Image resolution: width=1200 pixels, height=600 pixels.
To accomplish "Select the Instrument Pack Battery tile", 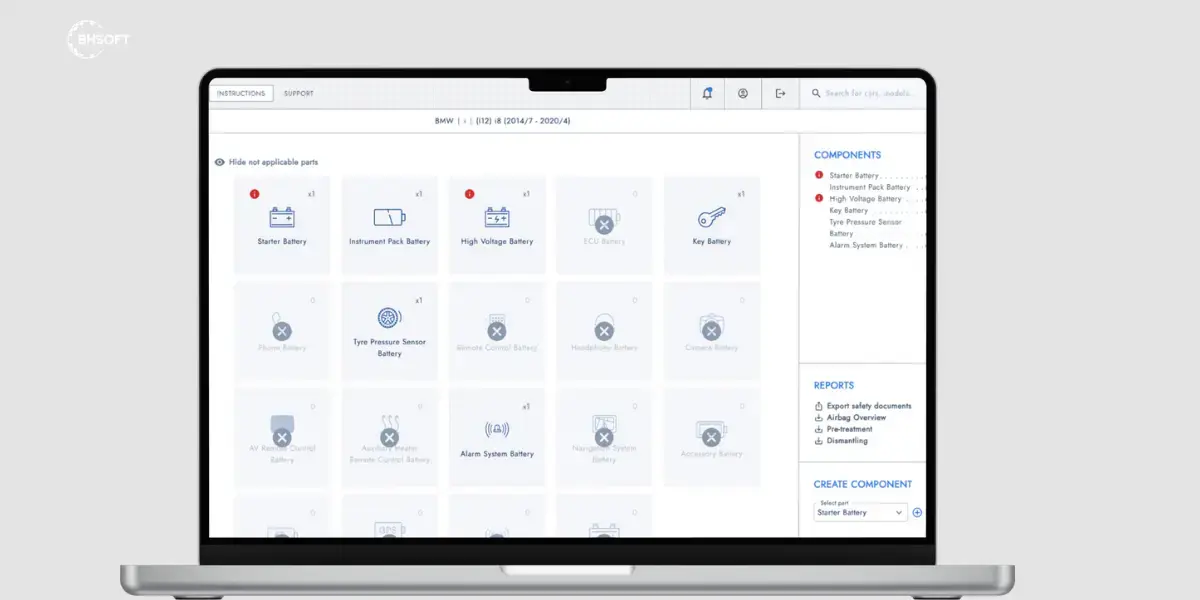I will (389, 225).
